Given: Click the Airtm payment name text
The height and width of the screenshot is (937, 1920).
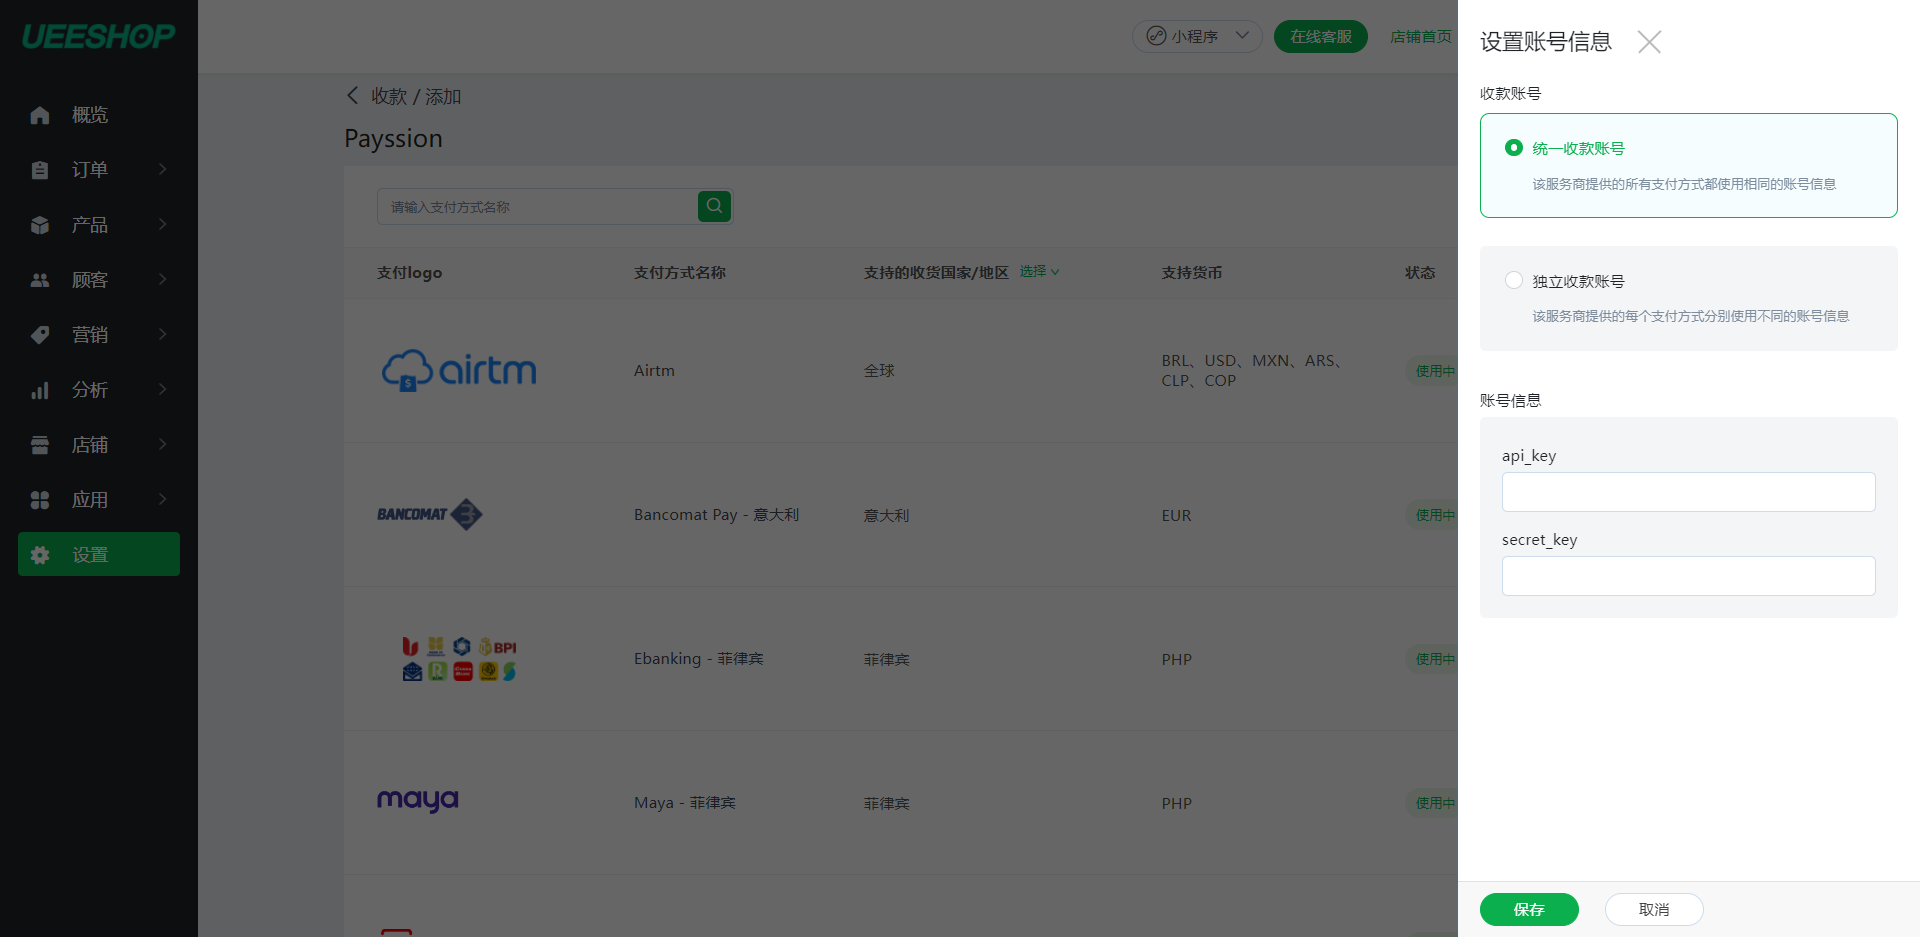Looking at the screenshot, I should (654, 370).
